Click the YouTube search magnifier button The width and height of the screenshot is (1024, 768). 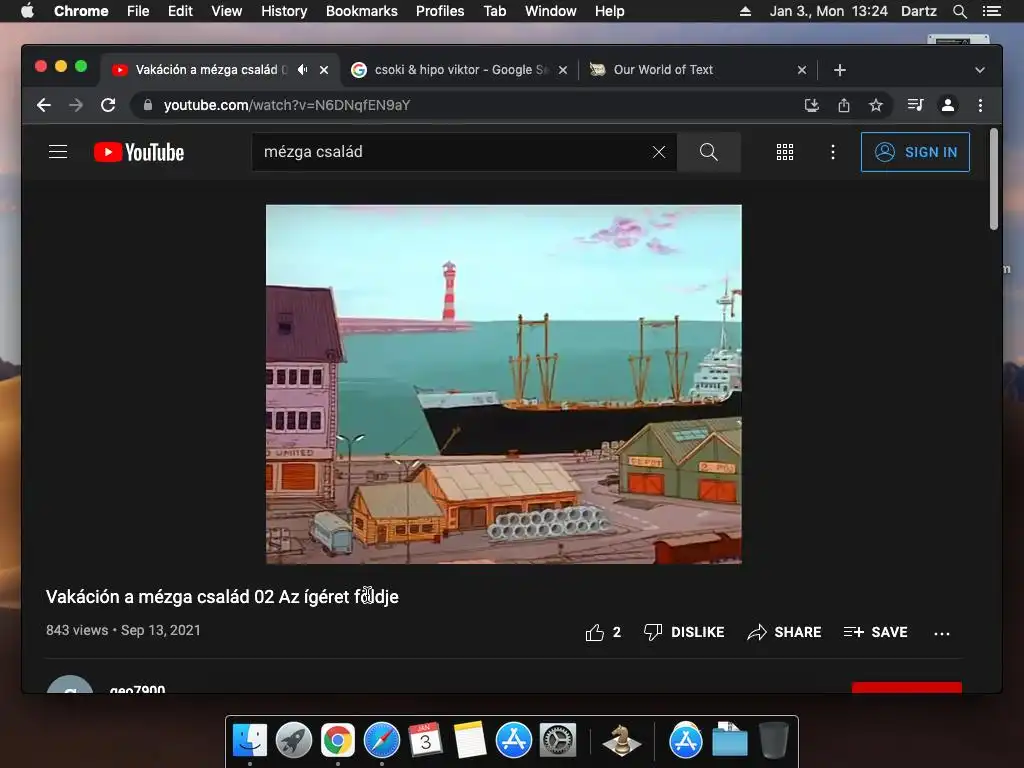coord(709,152)
